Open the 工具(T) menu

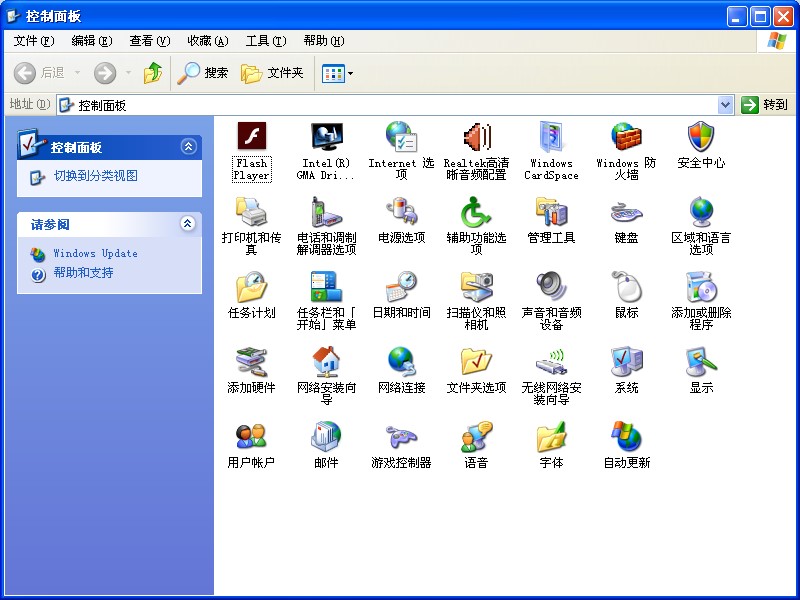tap(265, 41)
